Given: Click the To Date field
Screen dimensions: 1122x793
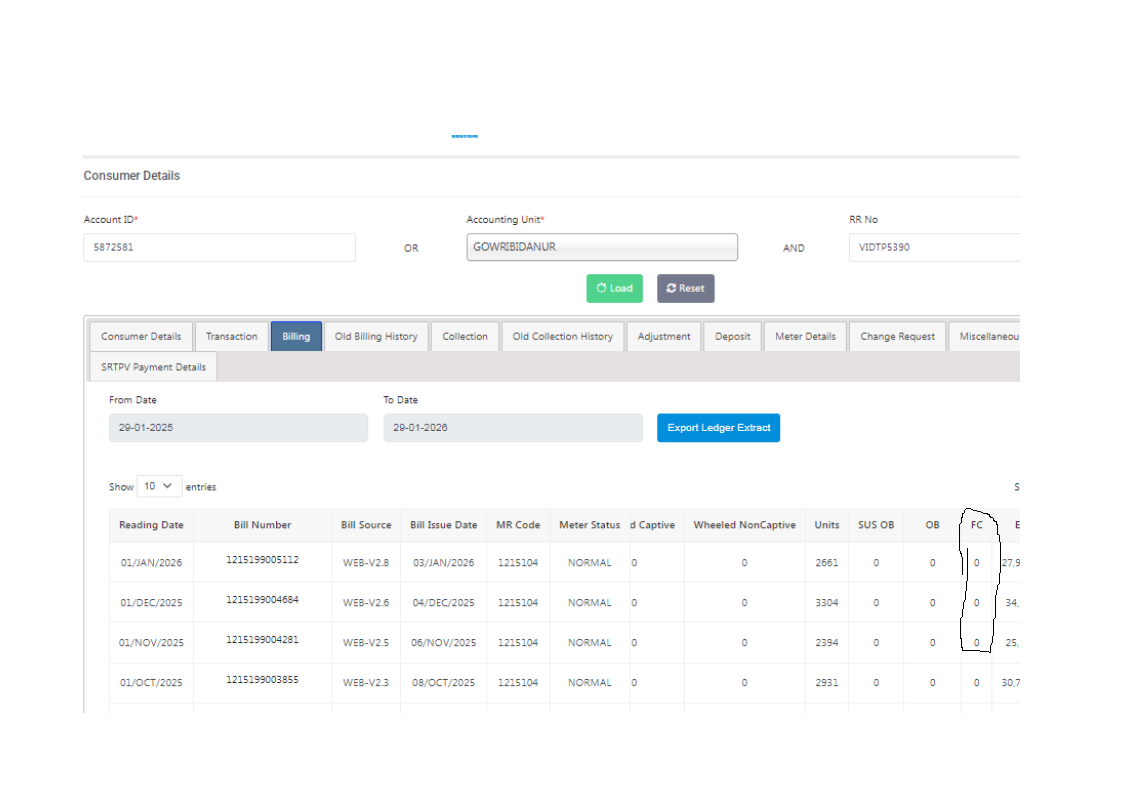Looking at the screenshot, I should [x=512, y=428].
